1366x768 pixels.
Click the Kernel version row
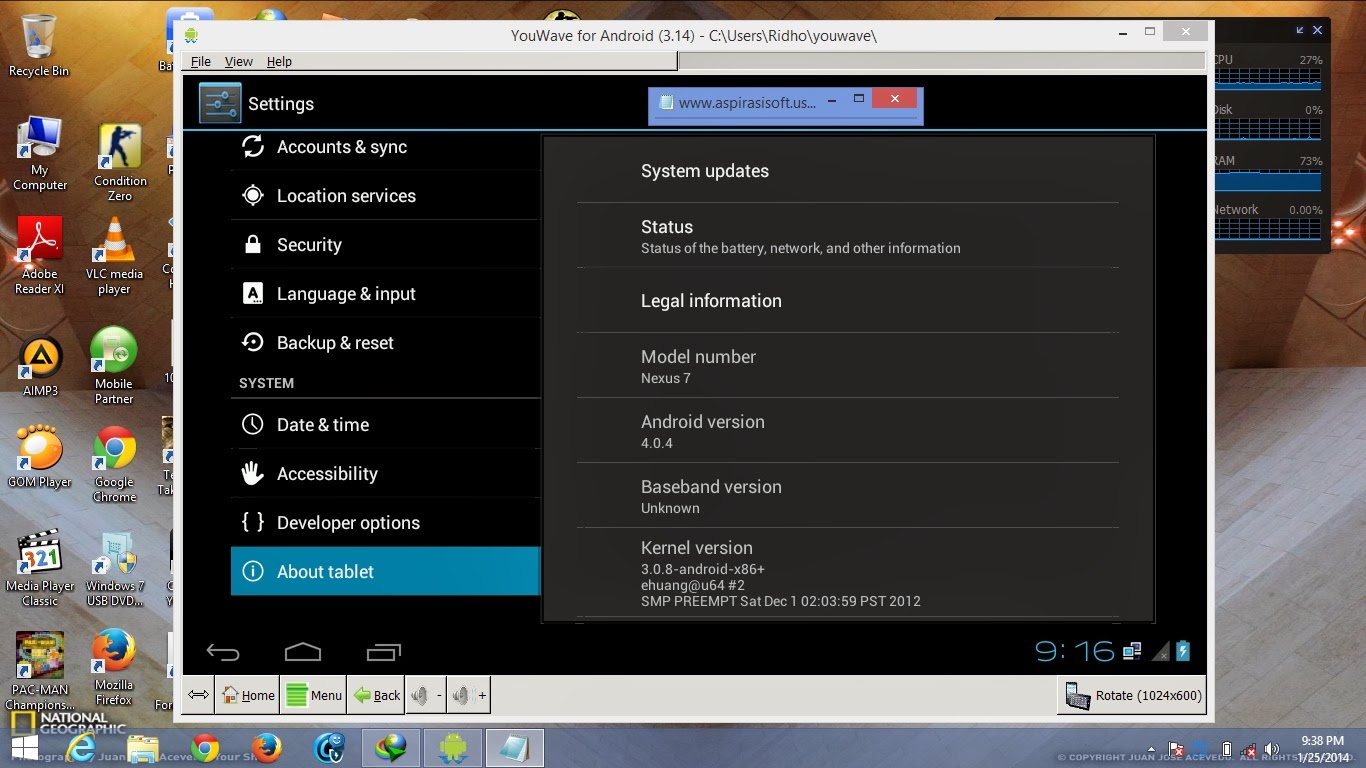(x=848, y=574)
